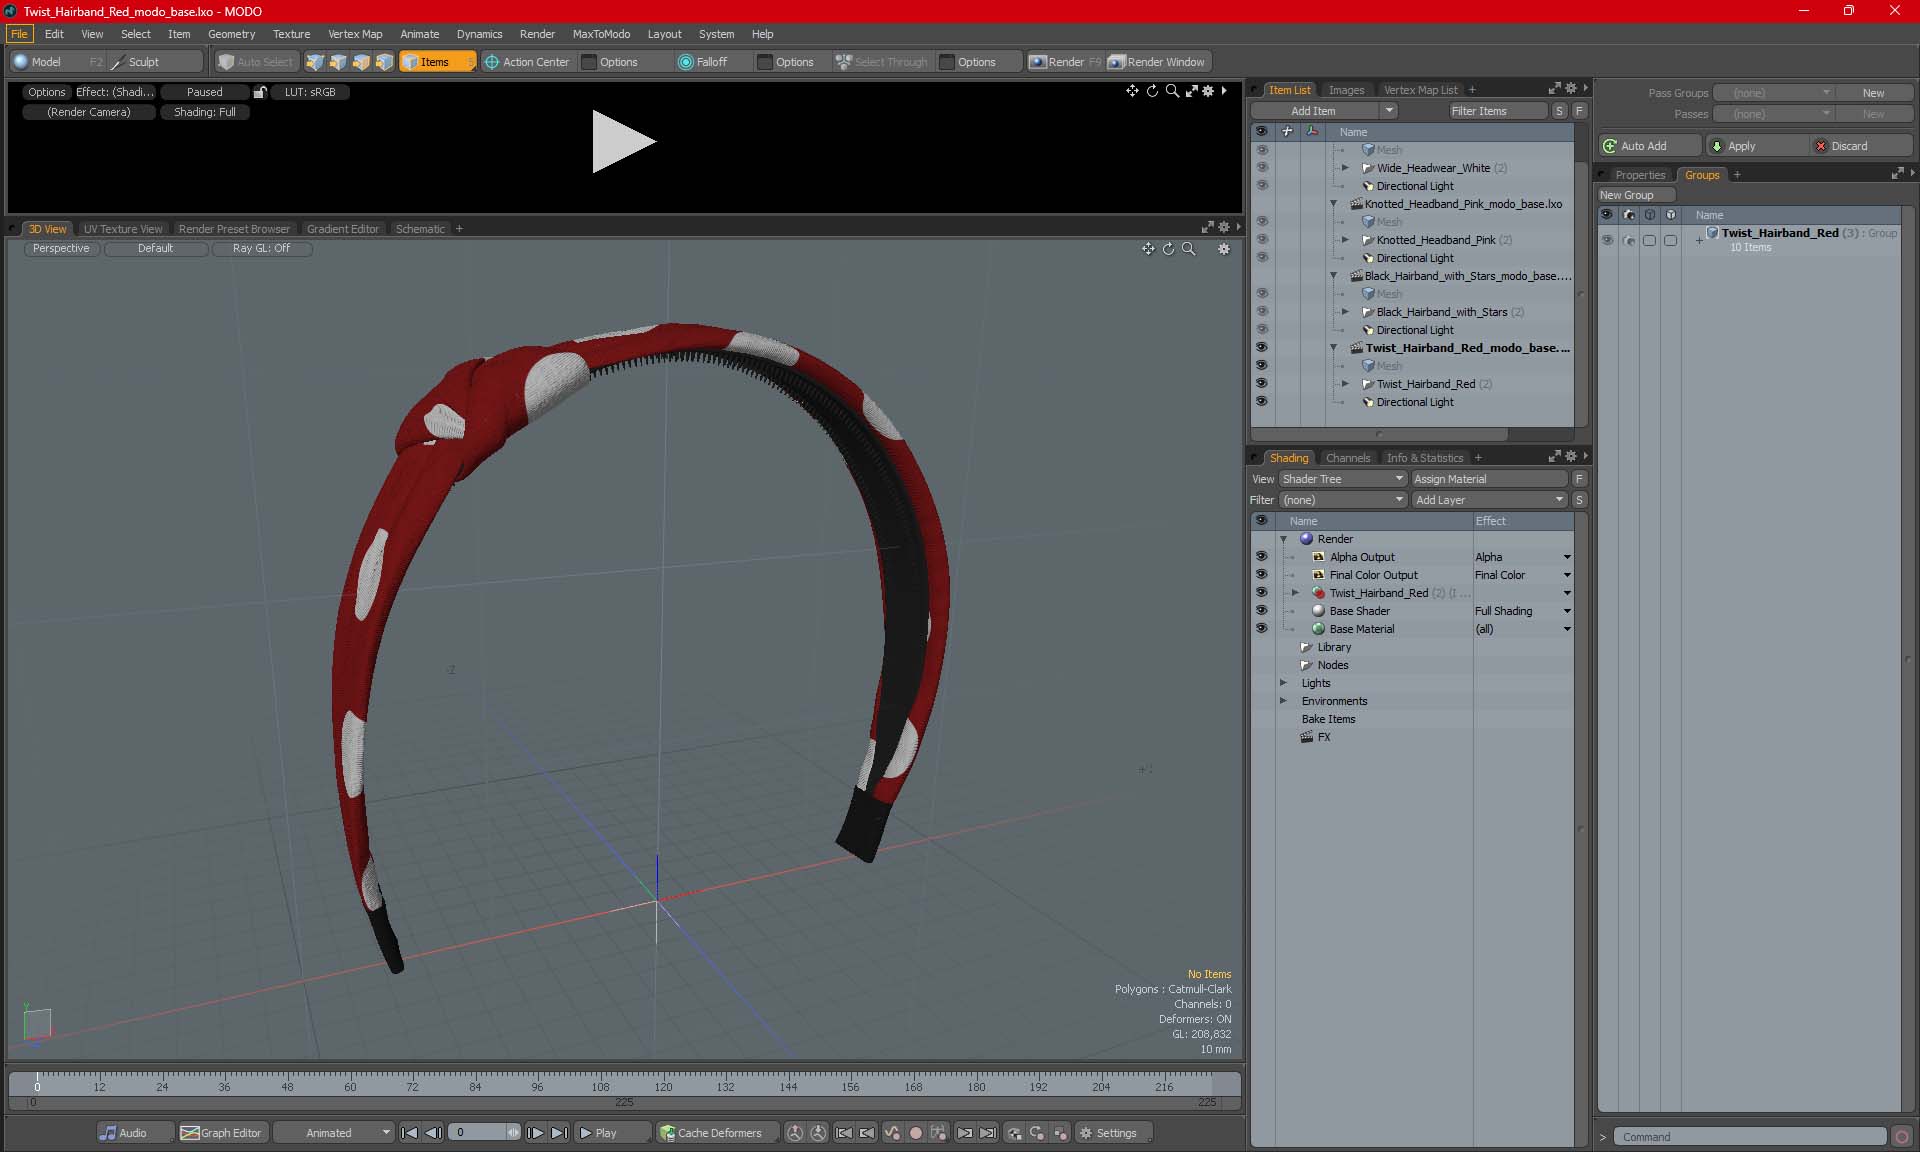Toggle Alpha Output visibility eye
This screenshot has width=1920, height=1152.
click(1261, 557)
